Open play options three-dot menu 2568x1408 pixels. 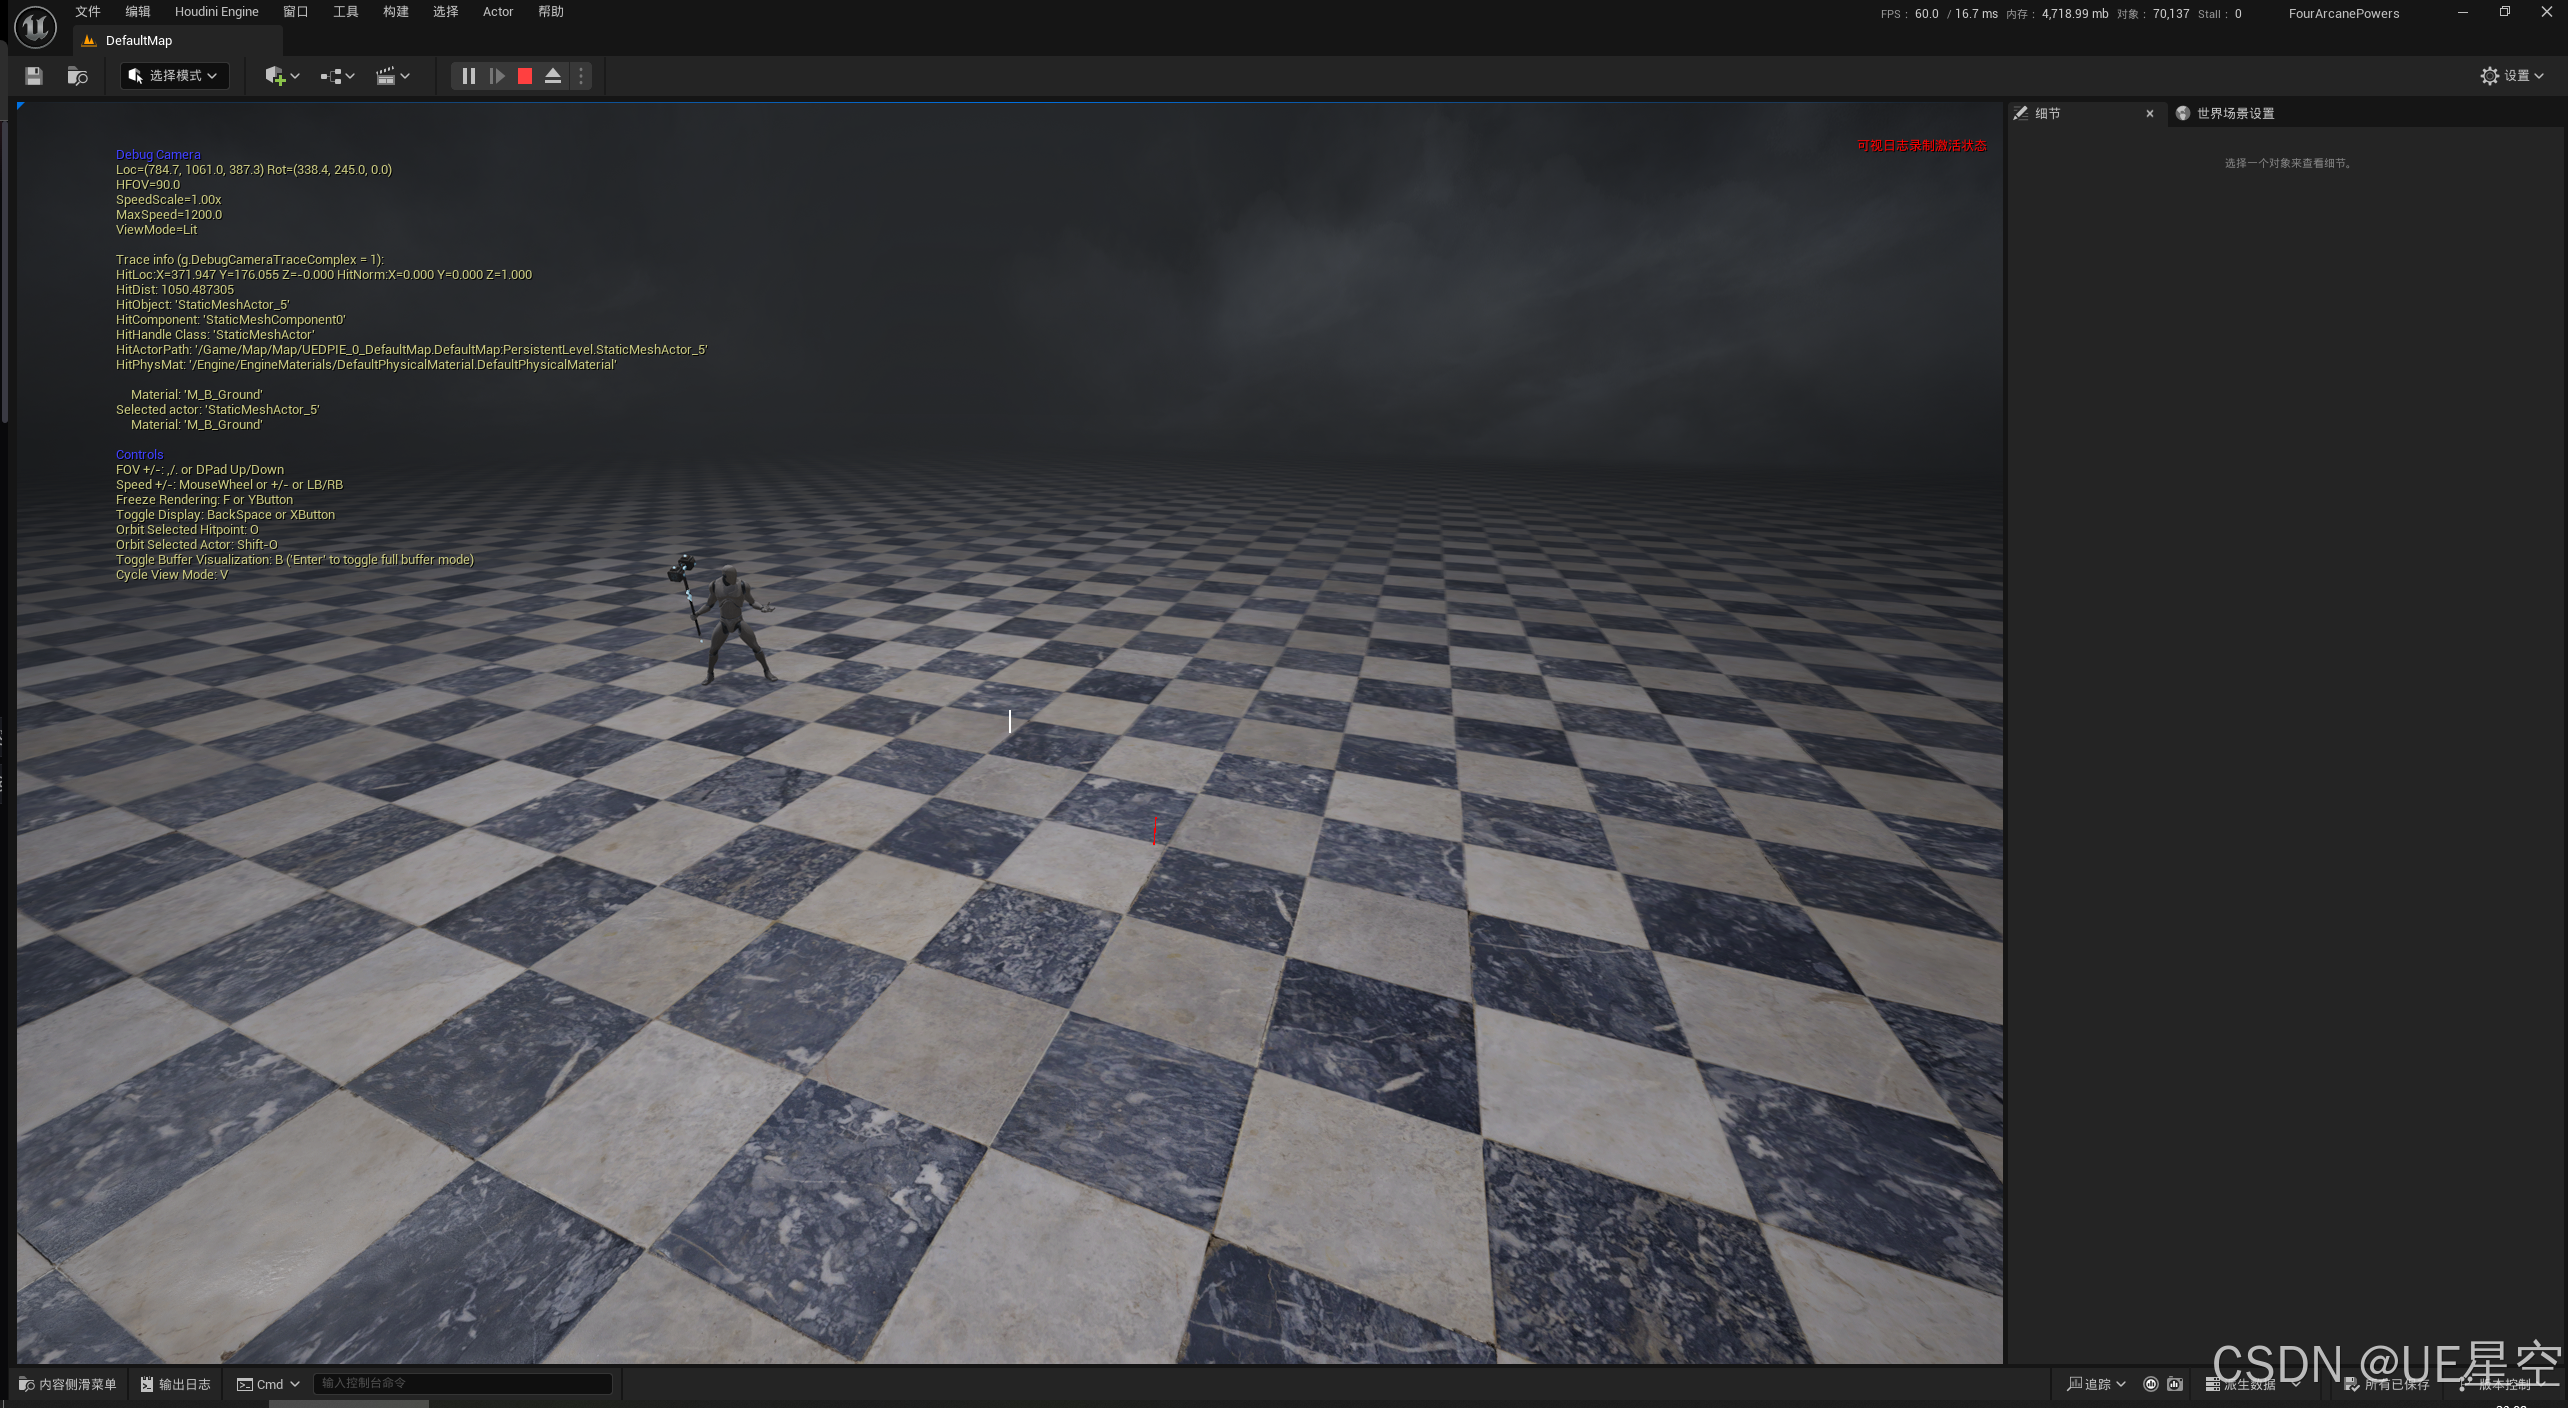coord(581,76)
